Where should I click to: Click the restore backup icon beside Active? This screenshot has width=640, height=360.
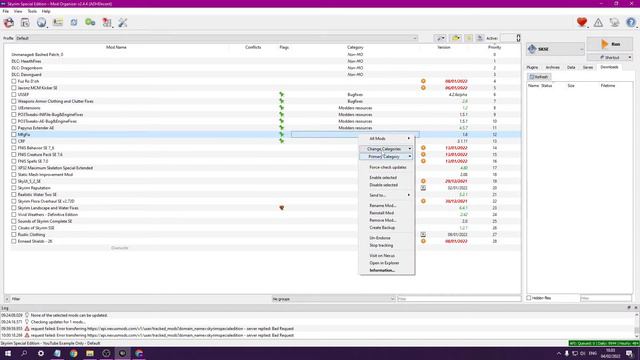point(469,38)
